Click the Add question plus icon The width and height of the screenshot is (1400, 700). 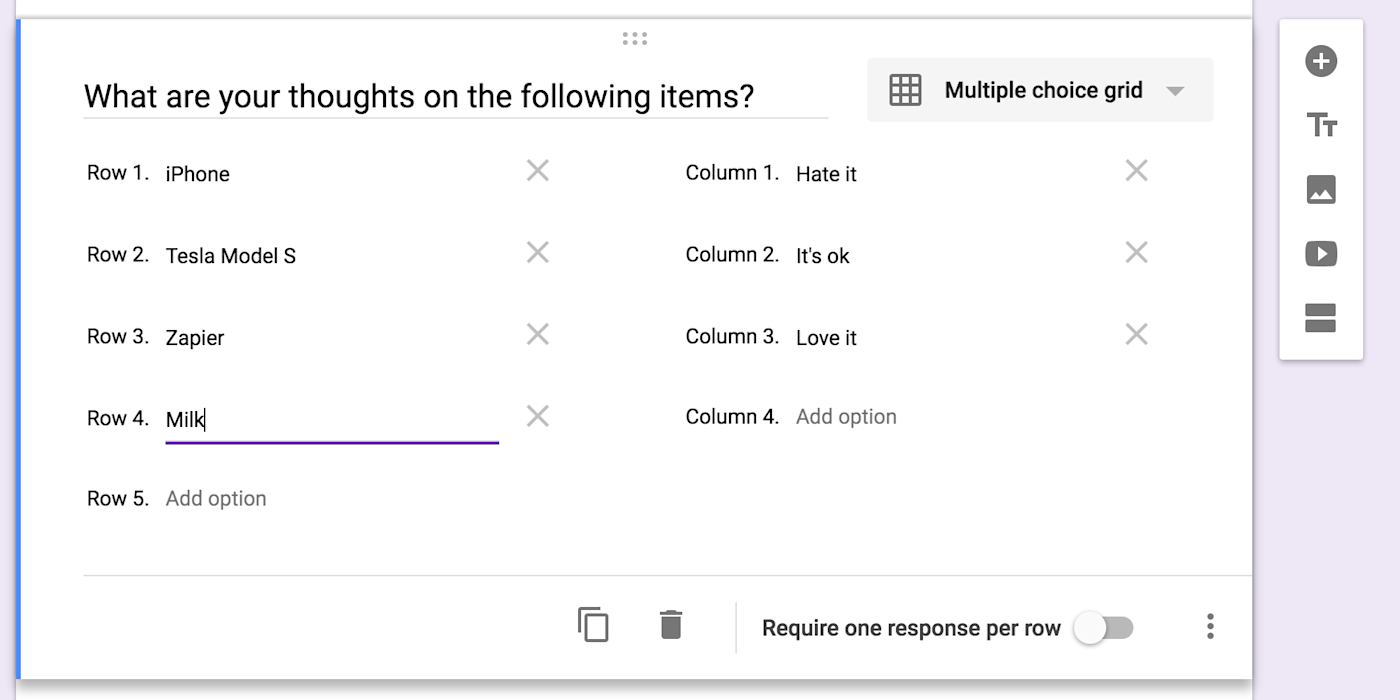click(1321, 62)
